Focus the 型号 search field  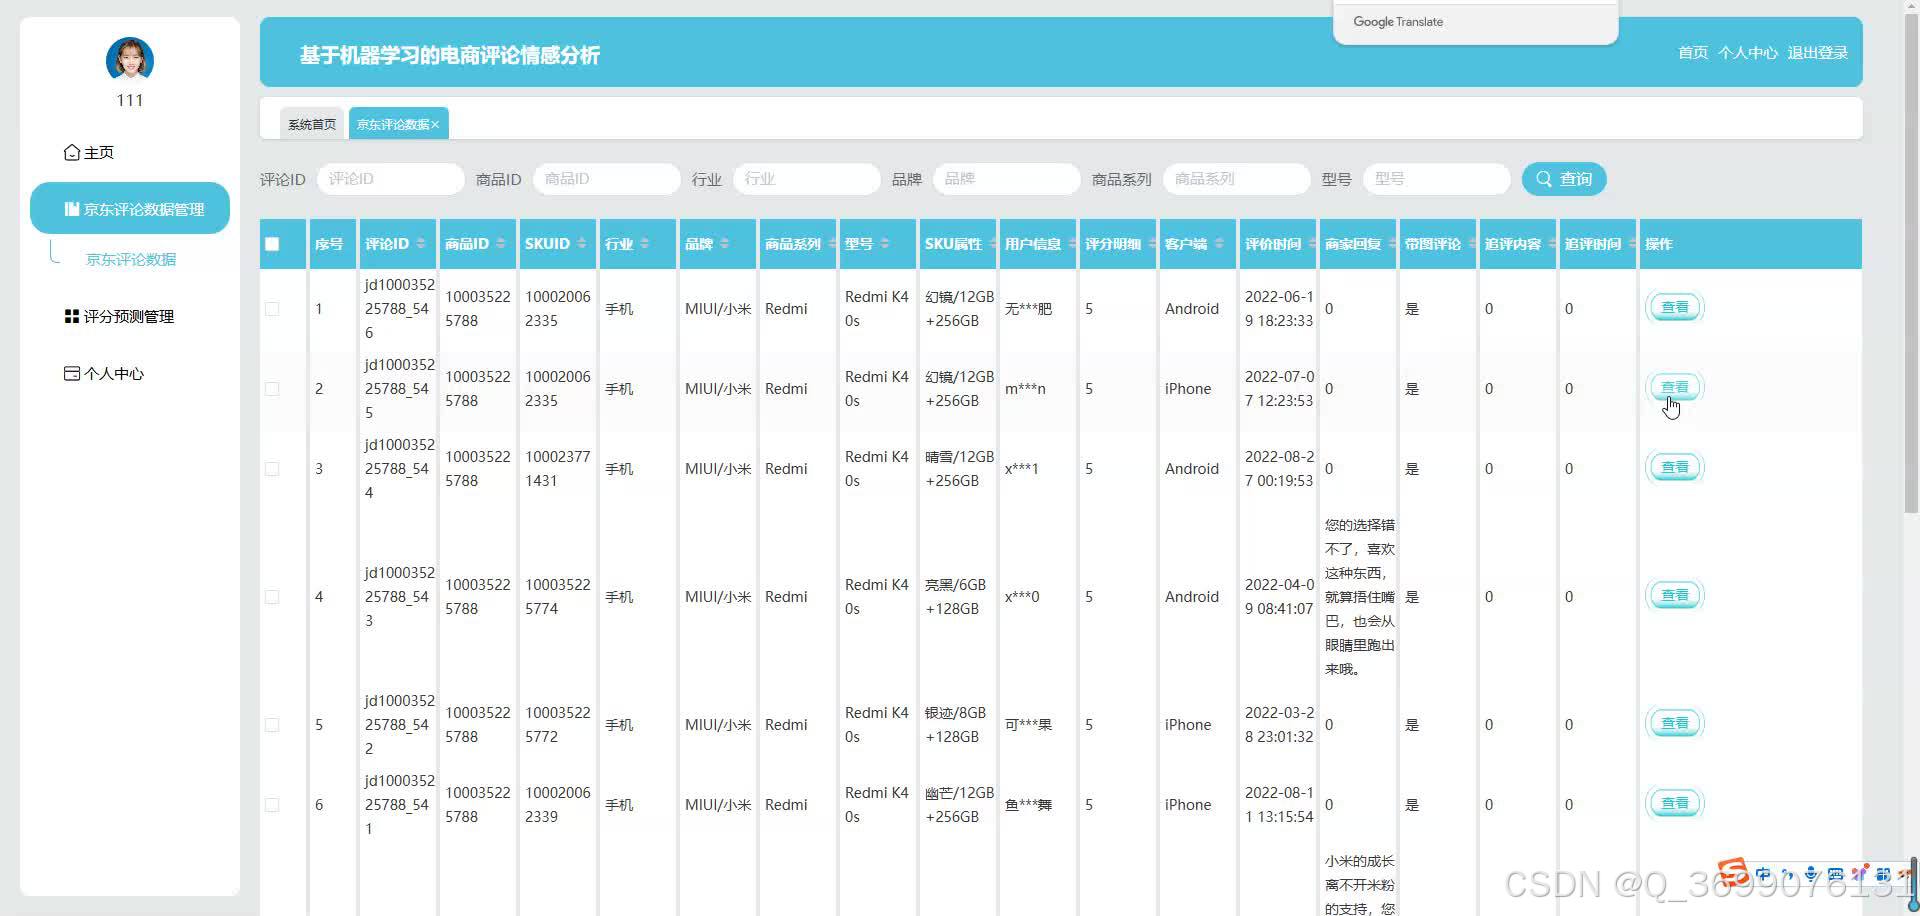(x=1437, y=179)
